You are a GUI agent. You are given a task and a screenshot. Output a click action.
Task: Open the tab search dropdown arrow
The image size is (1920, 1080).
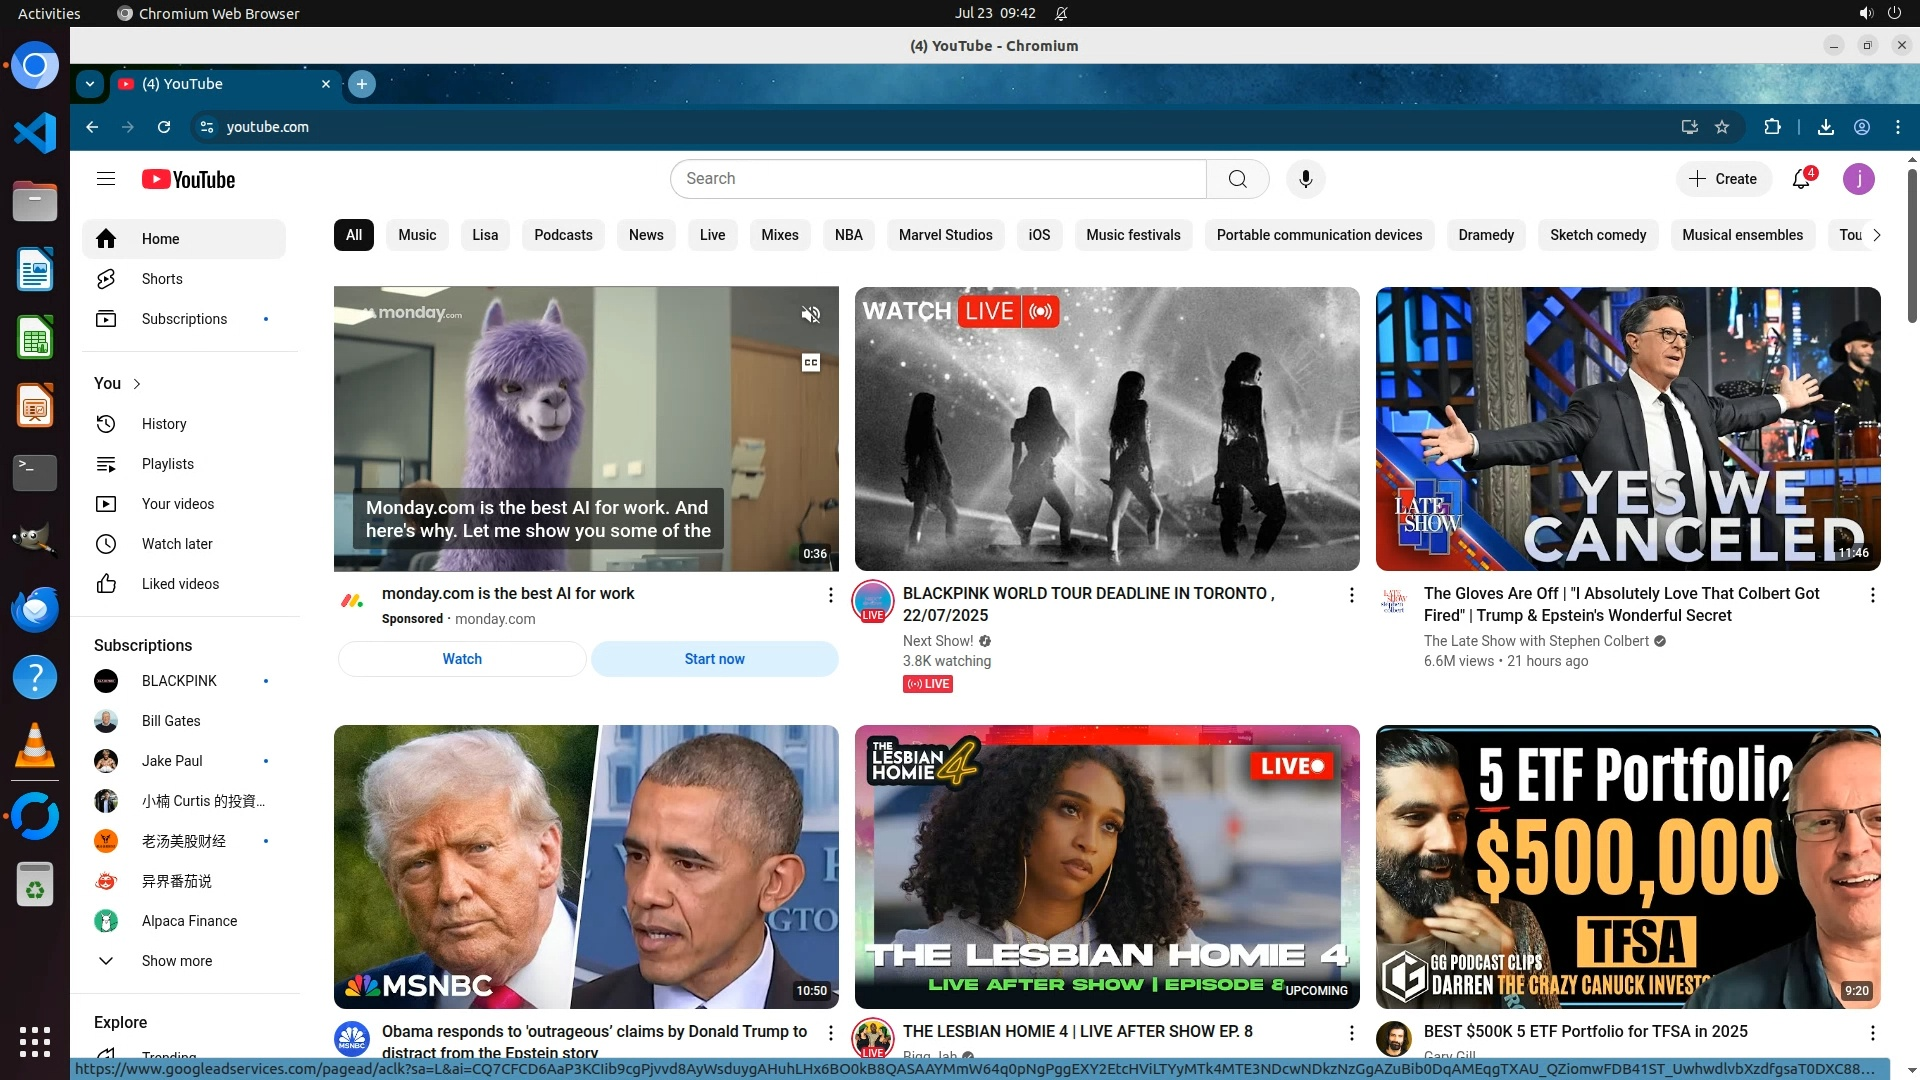click(x=90, y=84)
